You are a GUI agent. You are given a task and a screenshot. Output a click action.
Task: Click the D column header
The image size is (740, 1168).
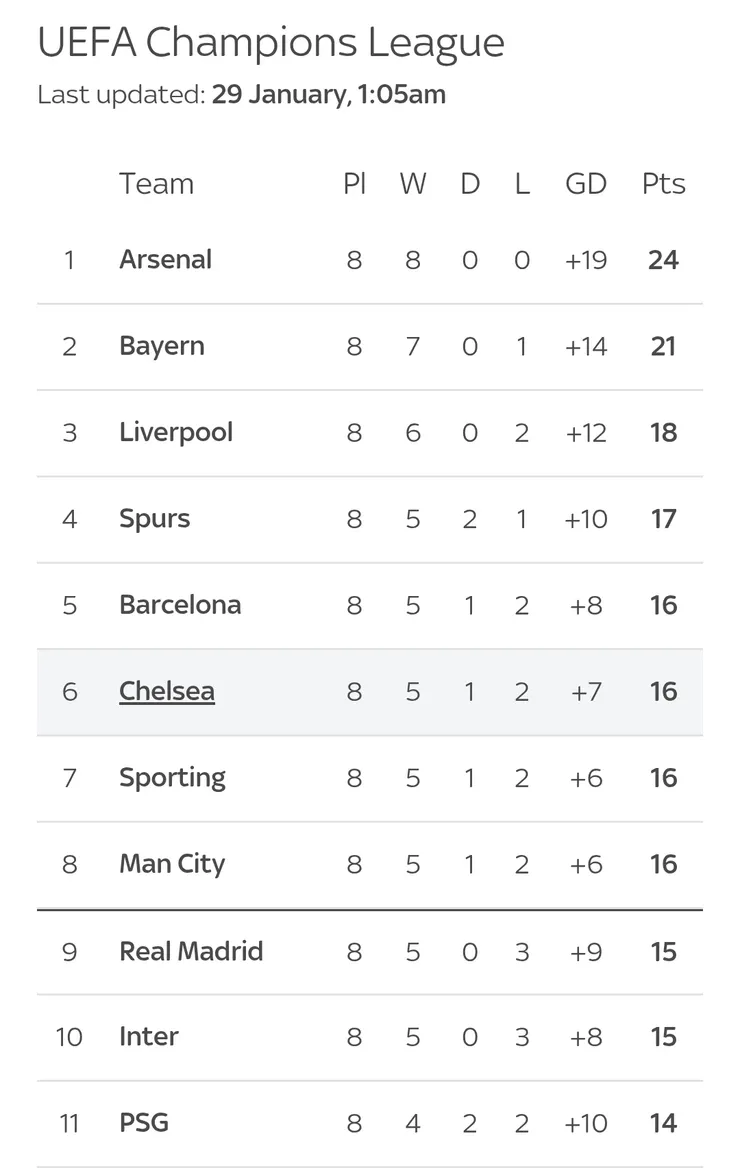tap(470, 184)
